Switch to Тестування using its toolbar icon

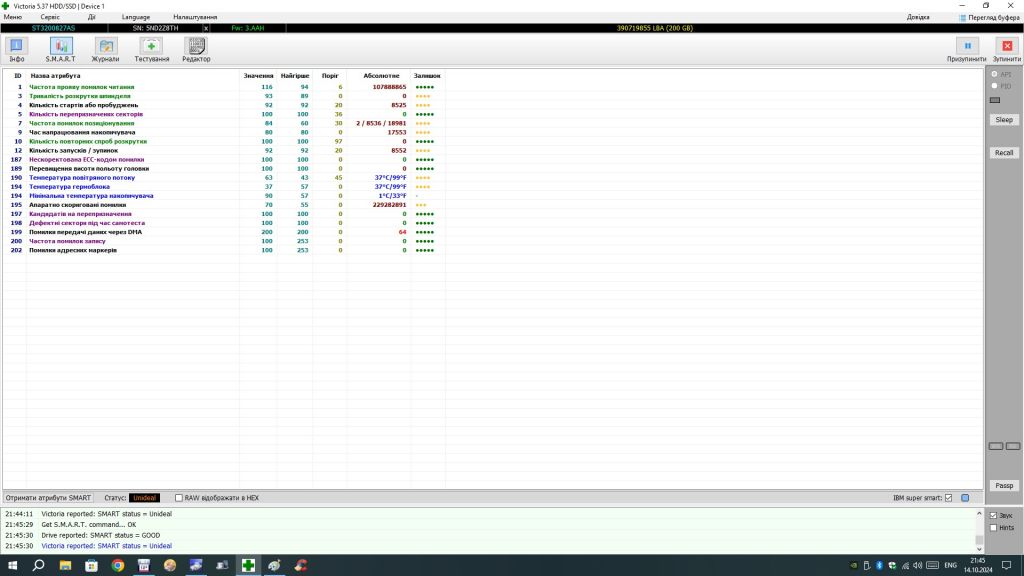152,46
